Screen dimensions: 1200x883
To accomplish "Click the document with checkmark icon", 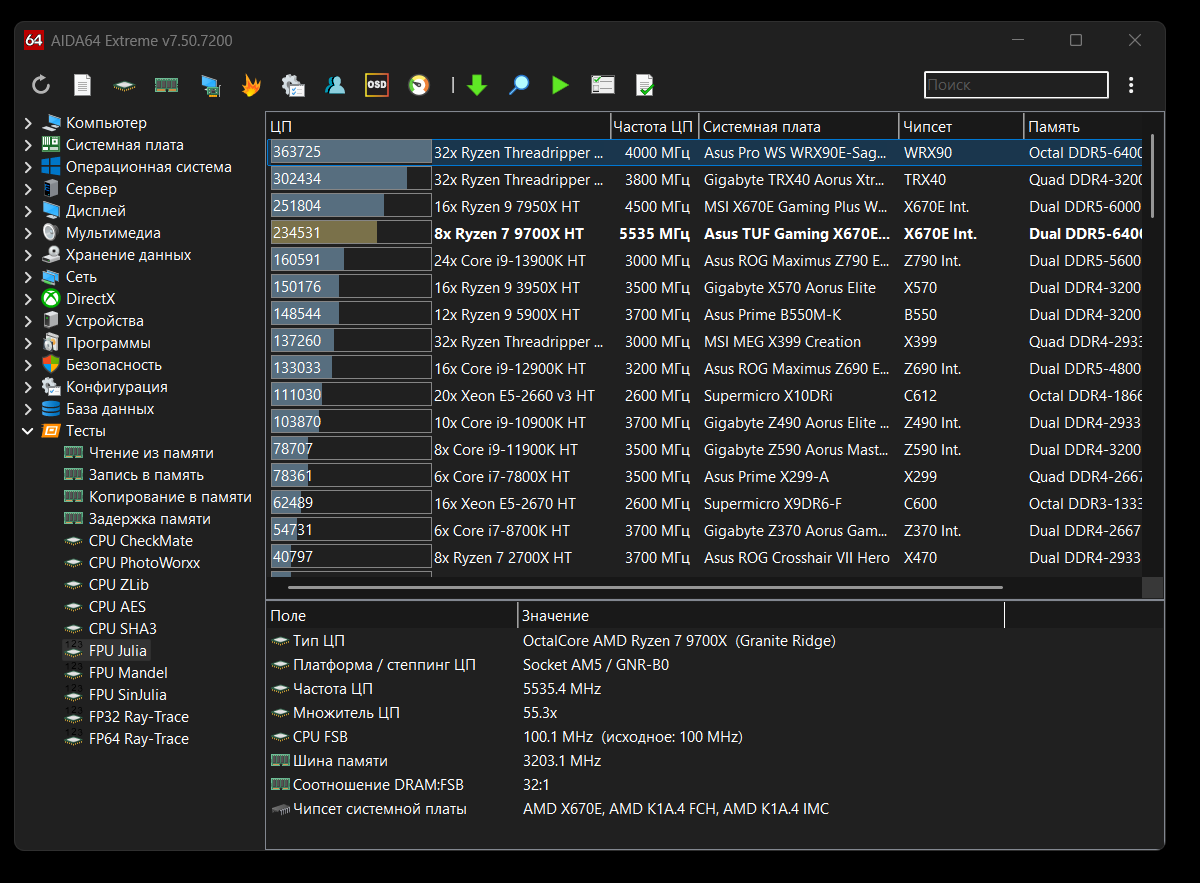I will (644, 85).
